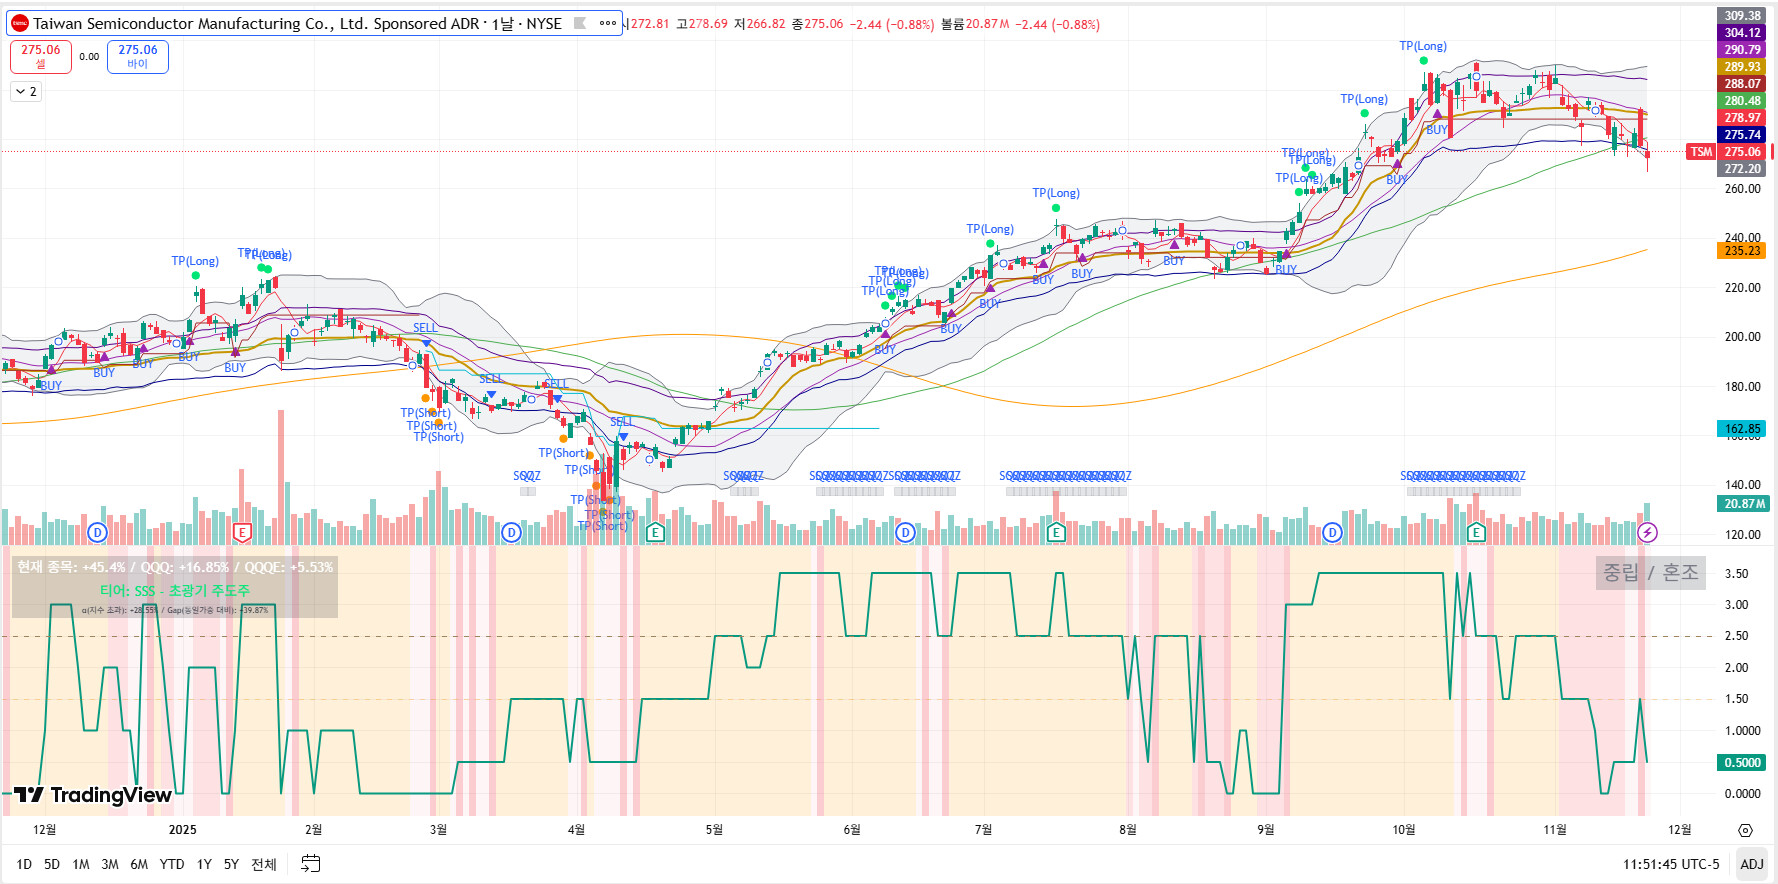This screenshot has height=884, width=1778.
Task: Click the red 275.06 셀 sell button
Action: pyautogui.click(x=41, y=56)
